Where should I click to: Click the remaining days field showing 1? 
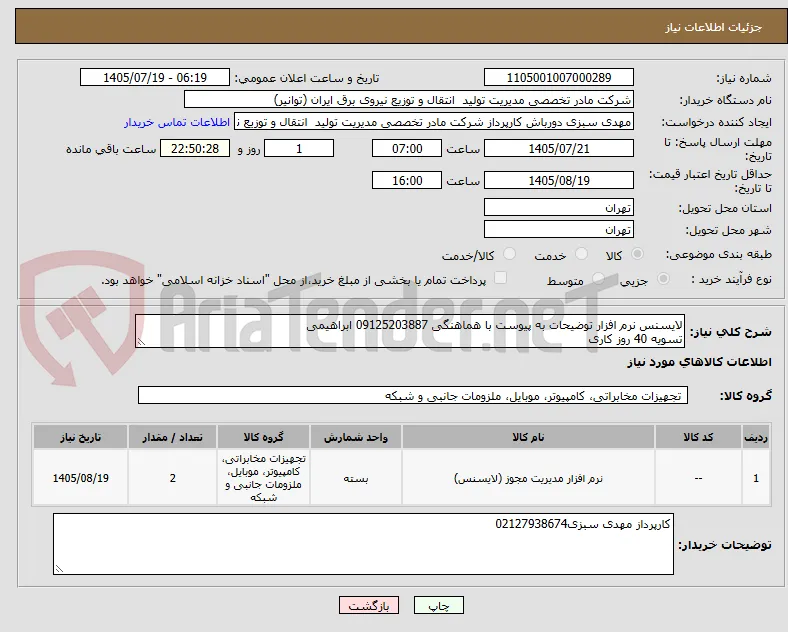(x=299, y=148)
